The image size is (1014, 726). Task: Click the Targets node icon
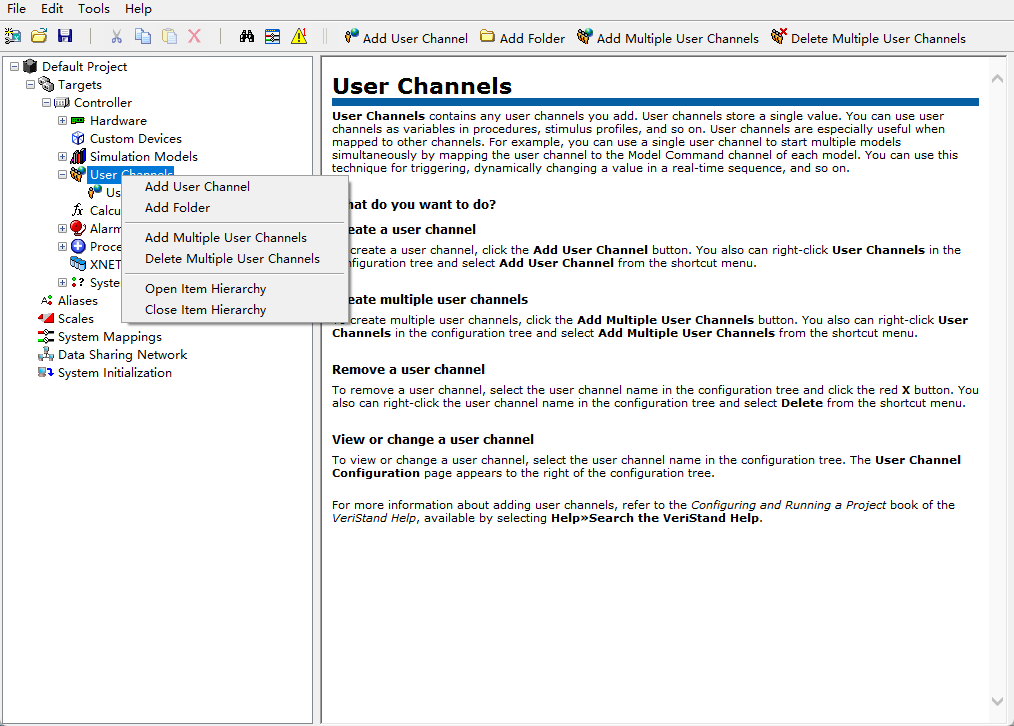pyautogui.click(x=46, y=84)
